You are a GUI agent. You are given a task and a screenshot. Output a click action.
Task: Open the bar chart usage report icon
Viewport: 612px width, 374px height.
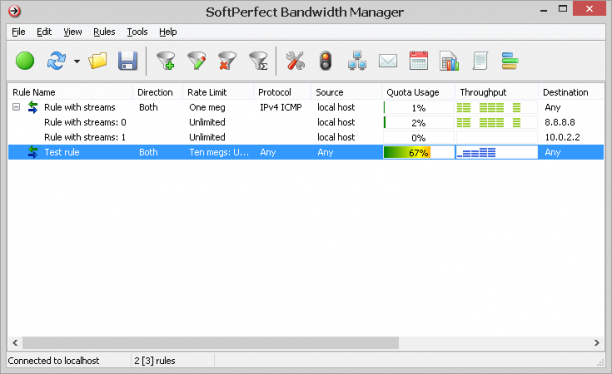449,61
